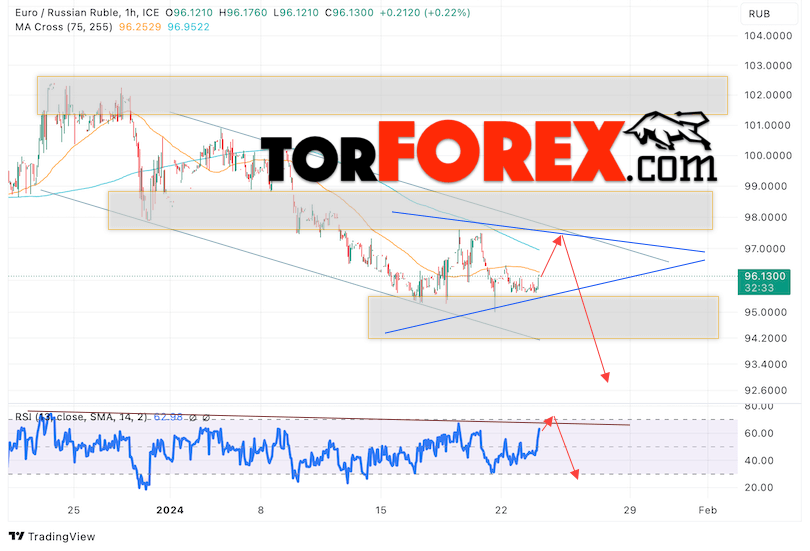810x551 pixels.
Task: Select the RSI indicator legend label
Action: click(81, 417)
